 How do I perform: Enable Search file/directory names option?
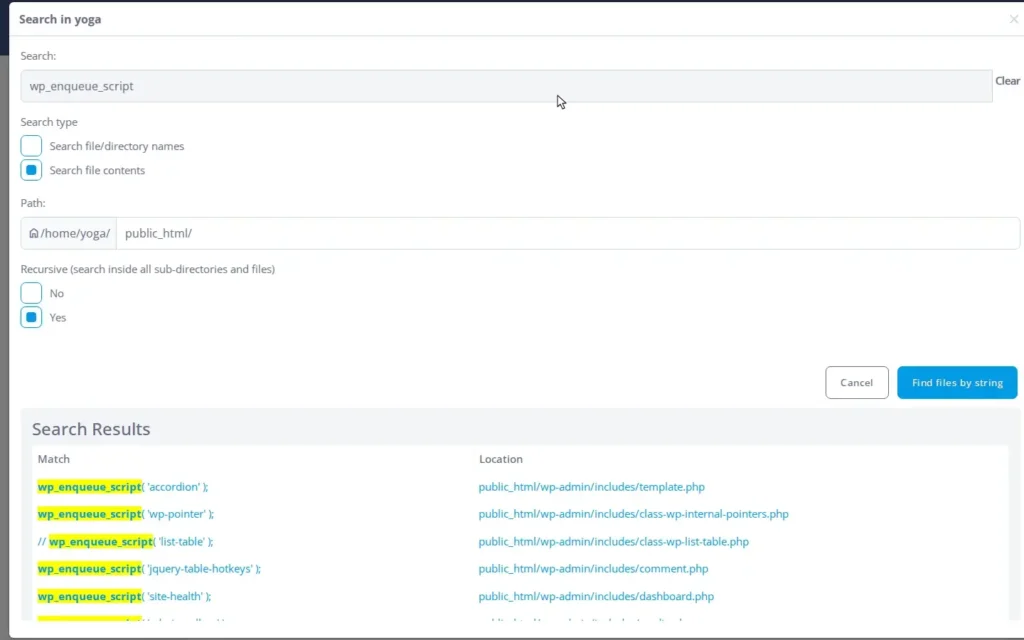tap(31, 146)
